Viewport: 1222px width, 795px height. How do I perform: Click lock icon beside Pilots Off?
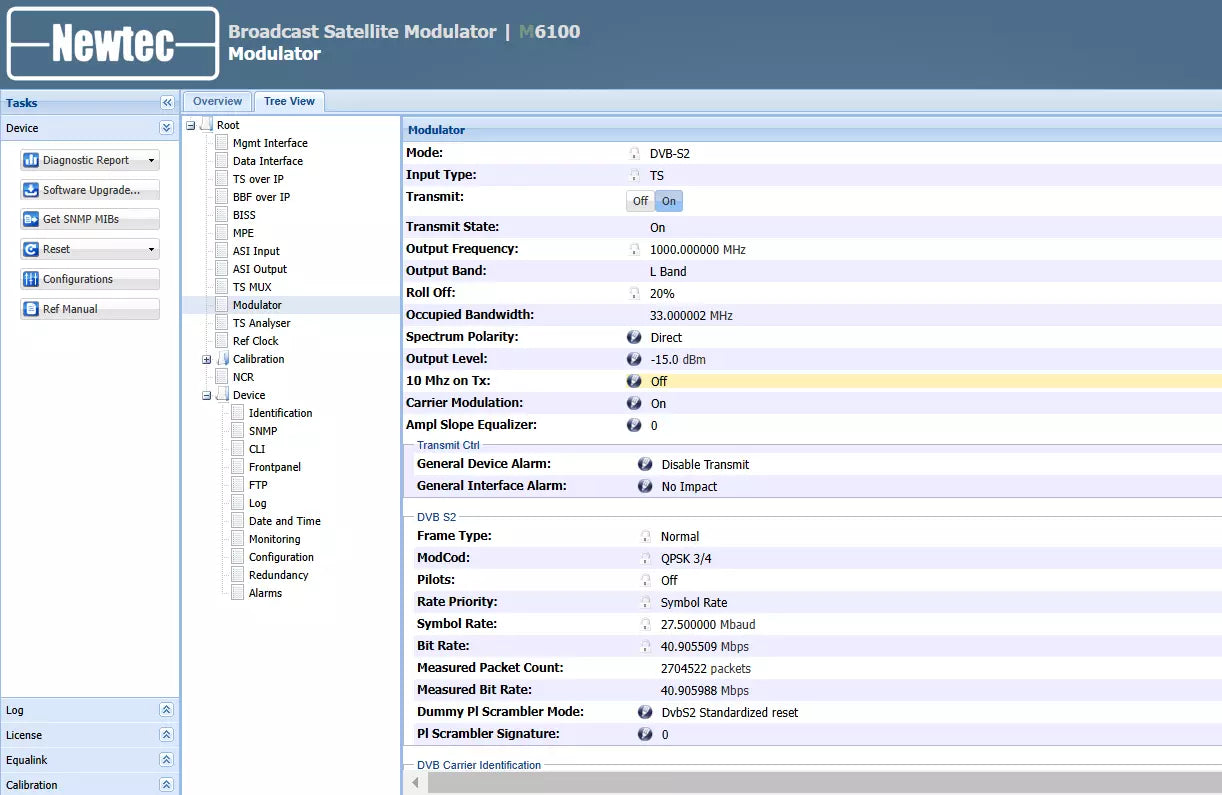[x=645, y=580]
